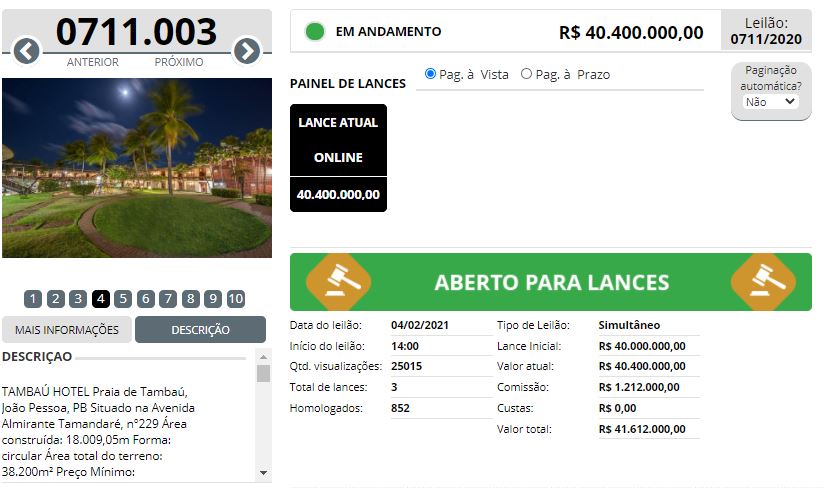Click the Lance Atual Online bid box
Viewport: 824px width, 488px height.
pyautogui.click(x=338, y=158)
